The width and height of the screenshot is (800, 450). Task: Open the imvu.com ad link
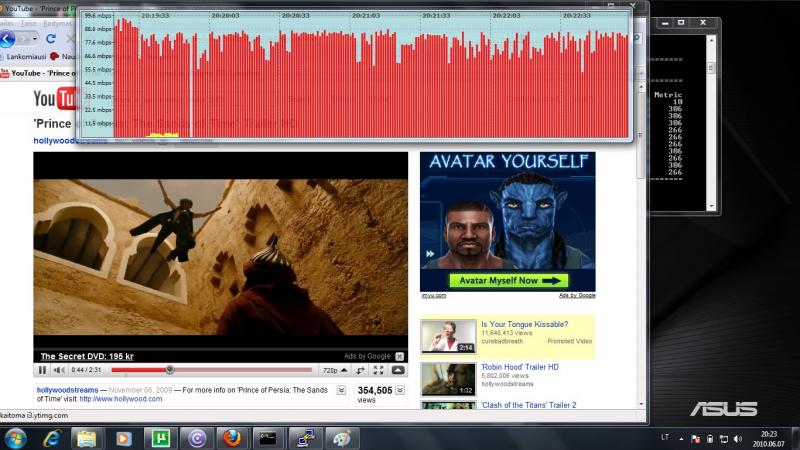[434, 295]
